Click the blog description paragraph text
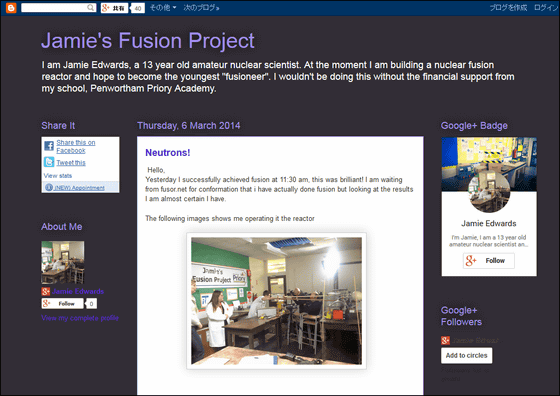The height and width of the screenshot is (396, 560). coord(278,76)
